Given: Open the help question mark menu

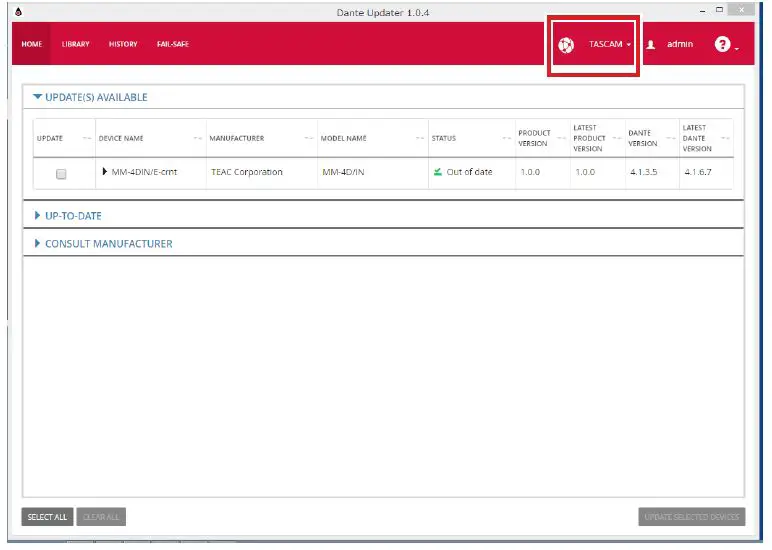Looking at the screenshot, I should pos(726,45).
